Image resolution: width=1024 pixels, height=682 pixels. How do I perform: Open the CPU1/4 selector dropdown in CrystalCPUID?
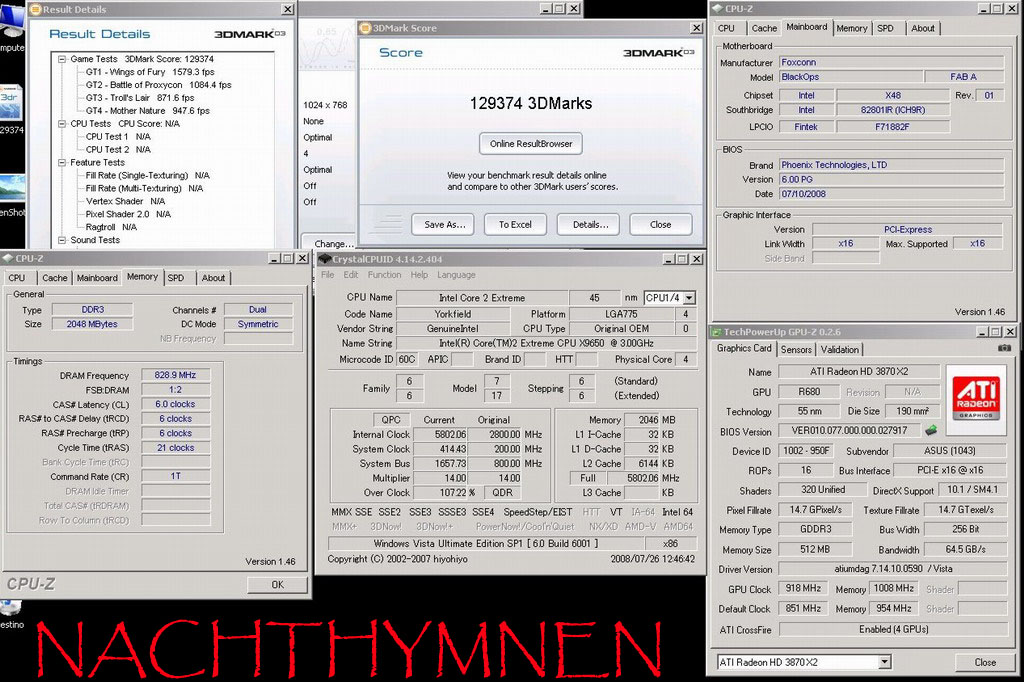tap(689, 298)
